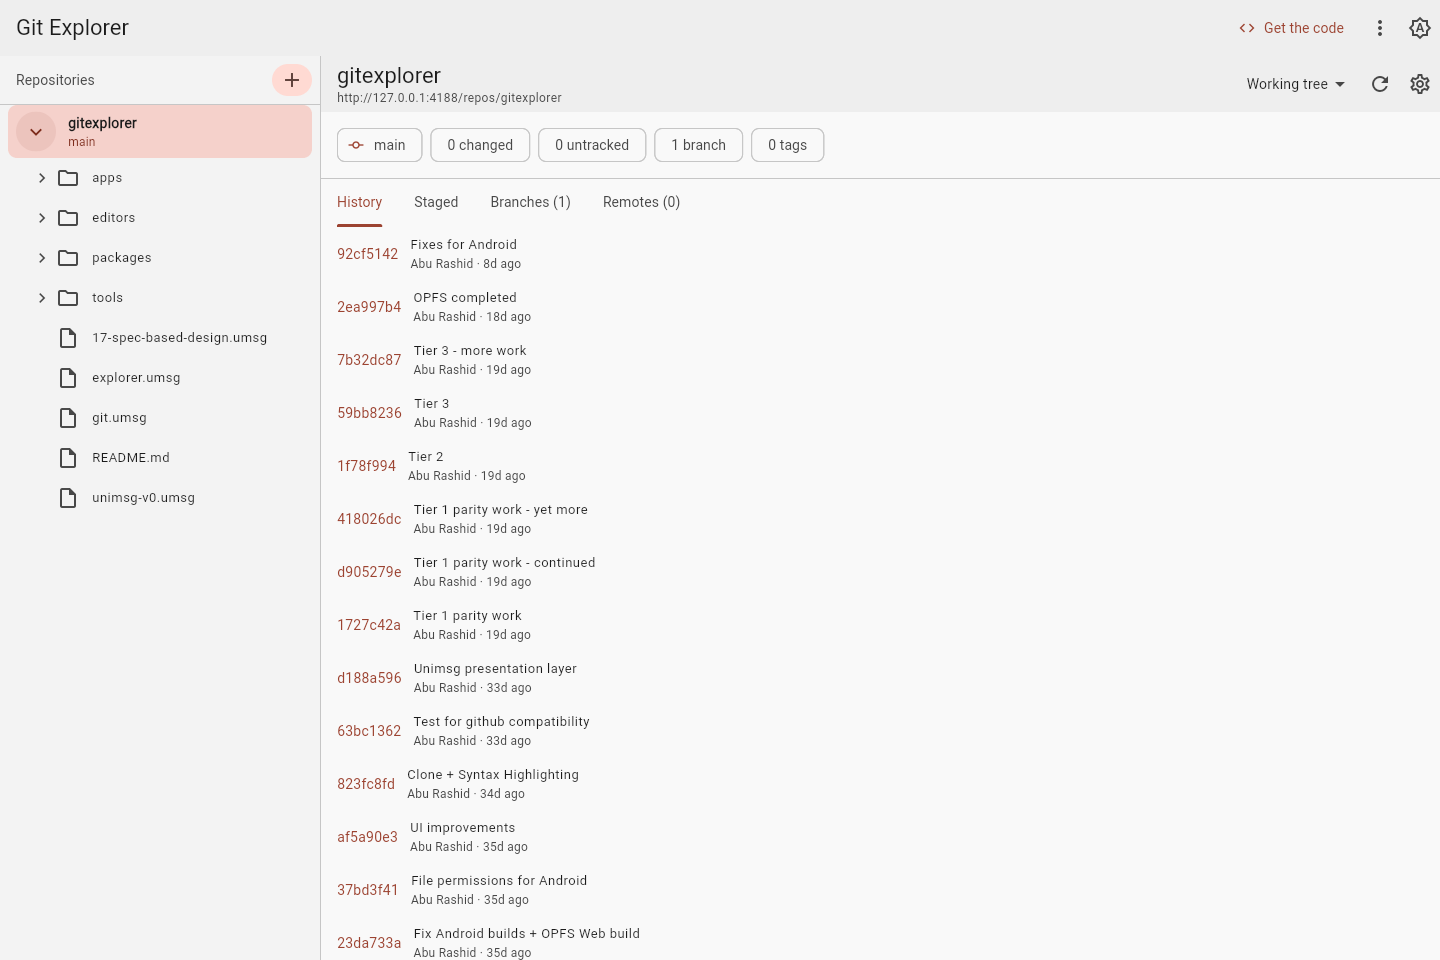Collapse the gitexplorer repository tree
This screenshot has width=1440, height=960.
[x=36, y=132]
